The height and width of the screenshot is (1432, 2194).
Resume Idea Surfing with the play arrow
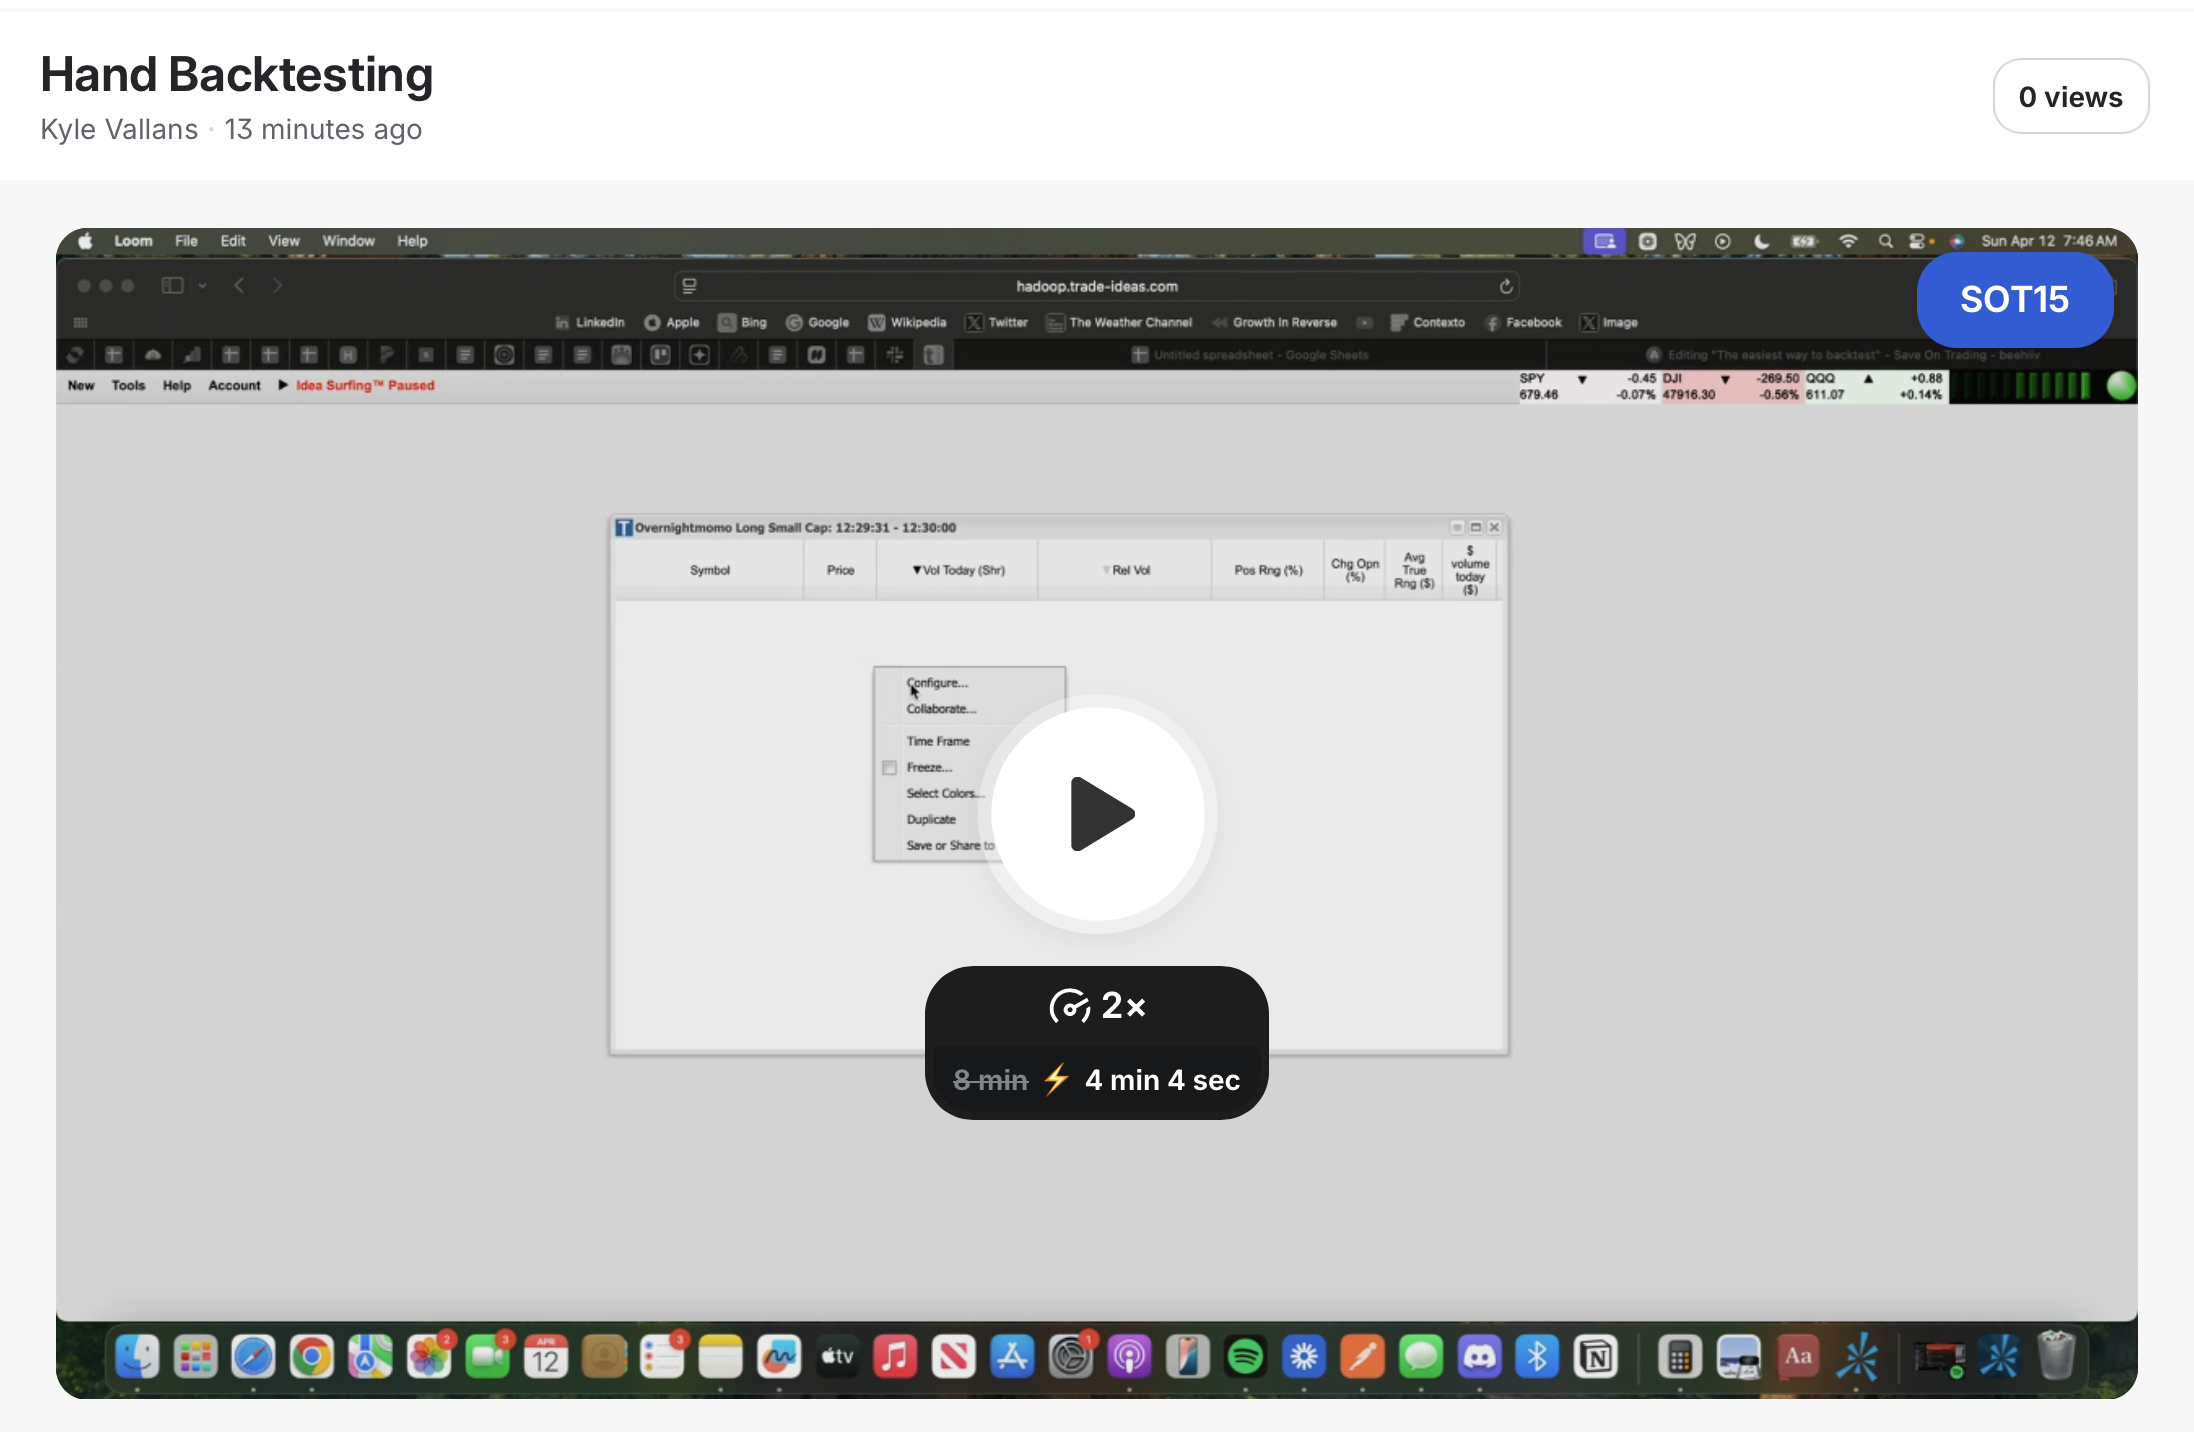(x=283, y=385)
